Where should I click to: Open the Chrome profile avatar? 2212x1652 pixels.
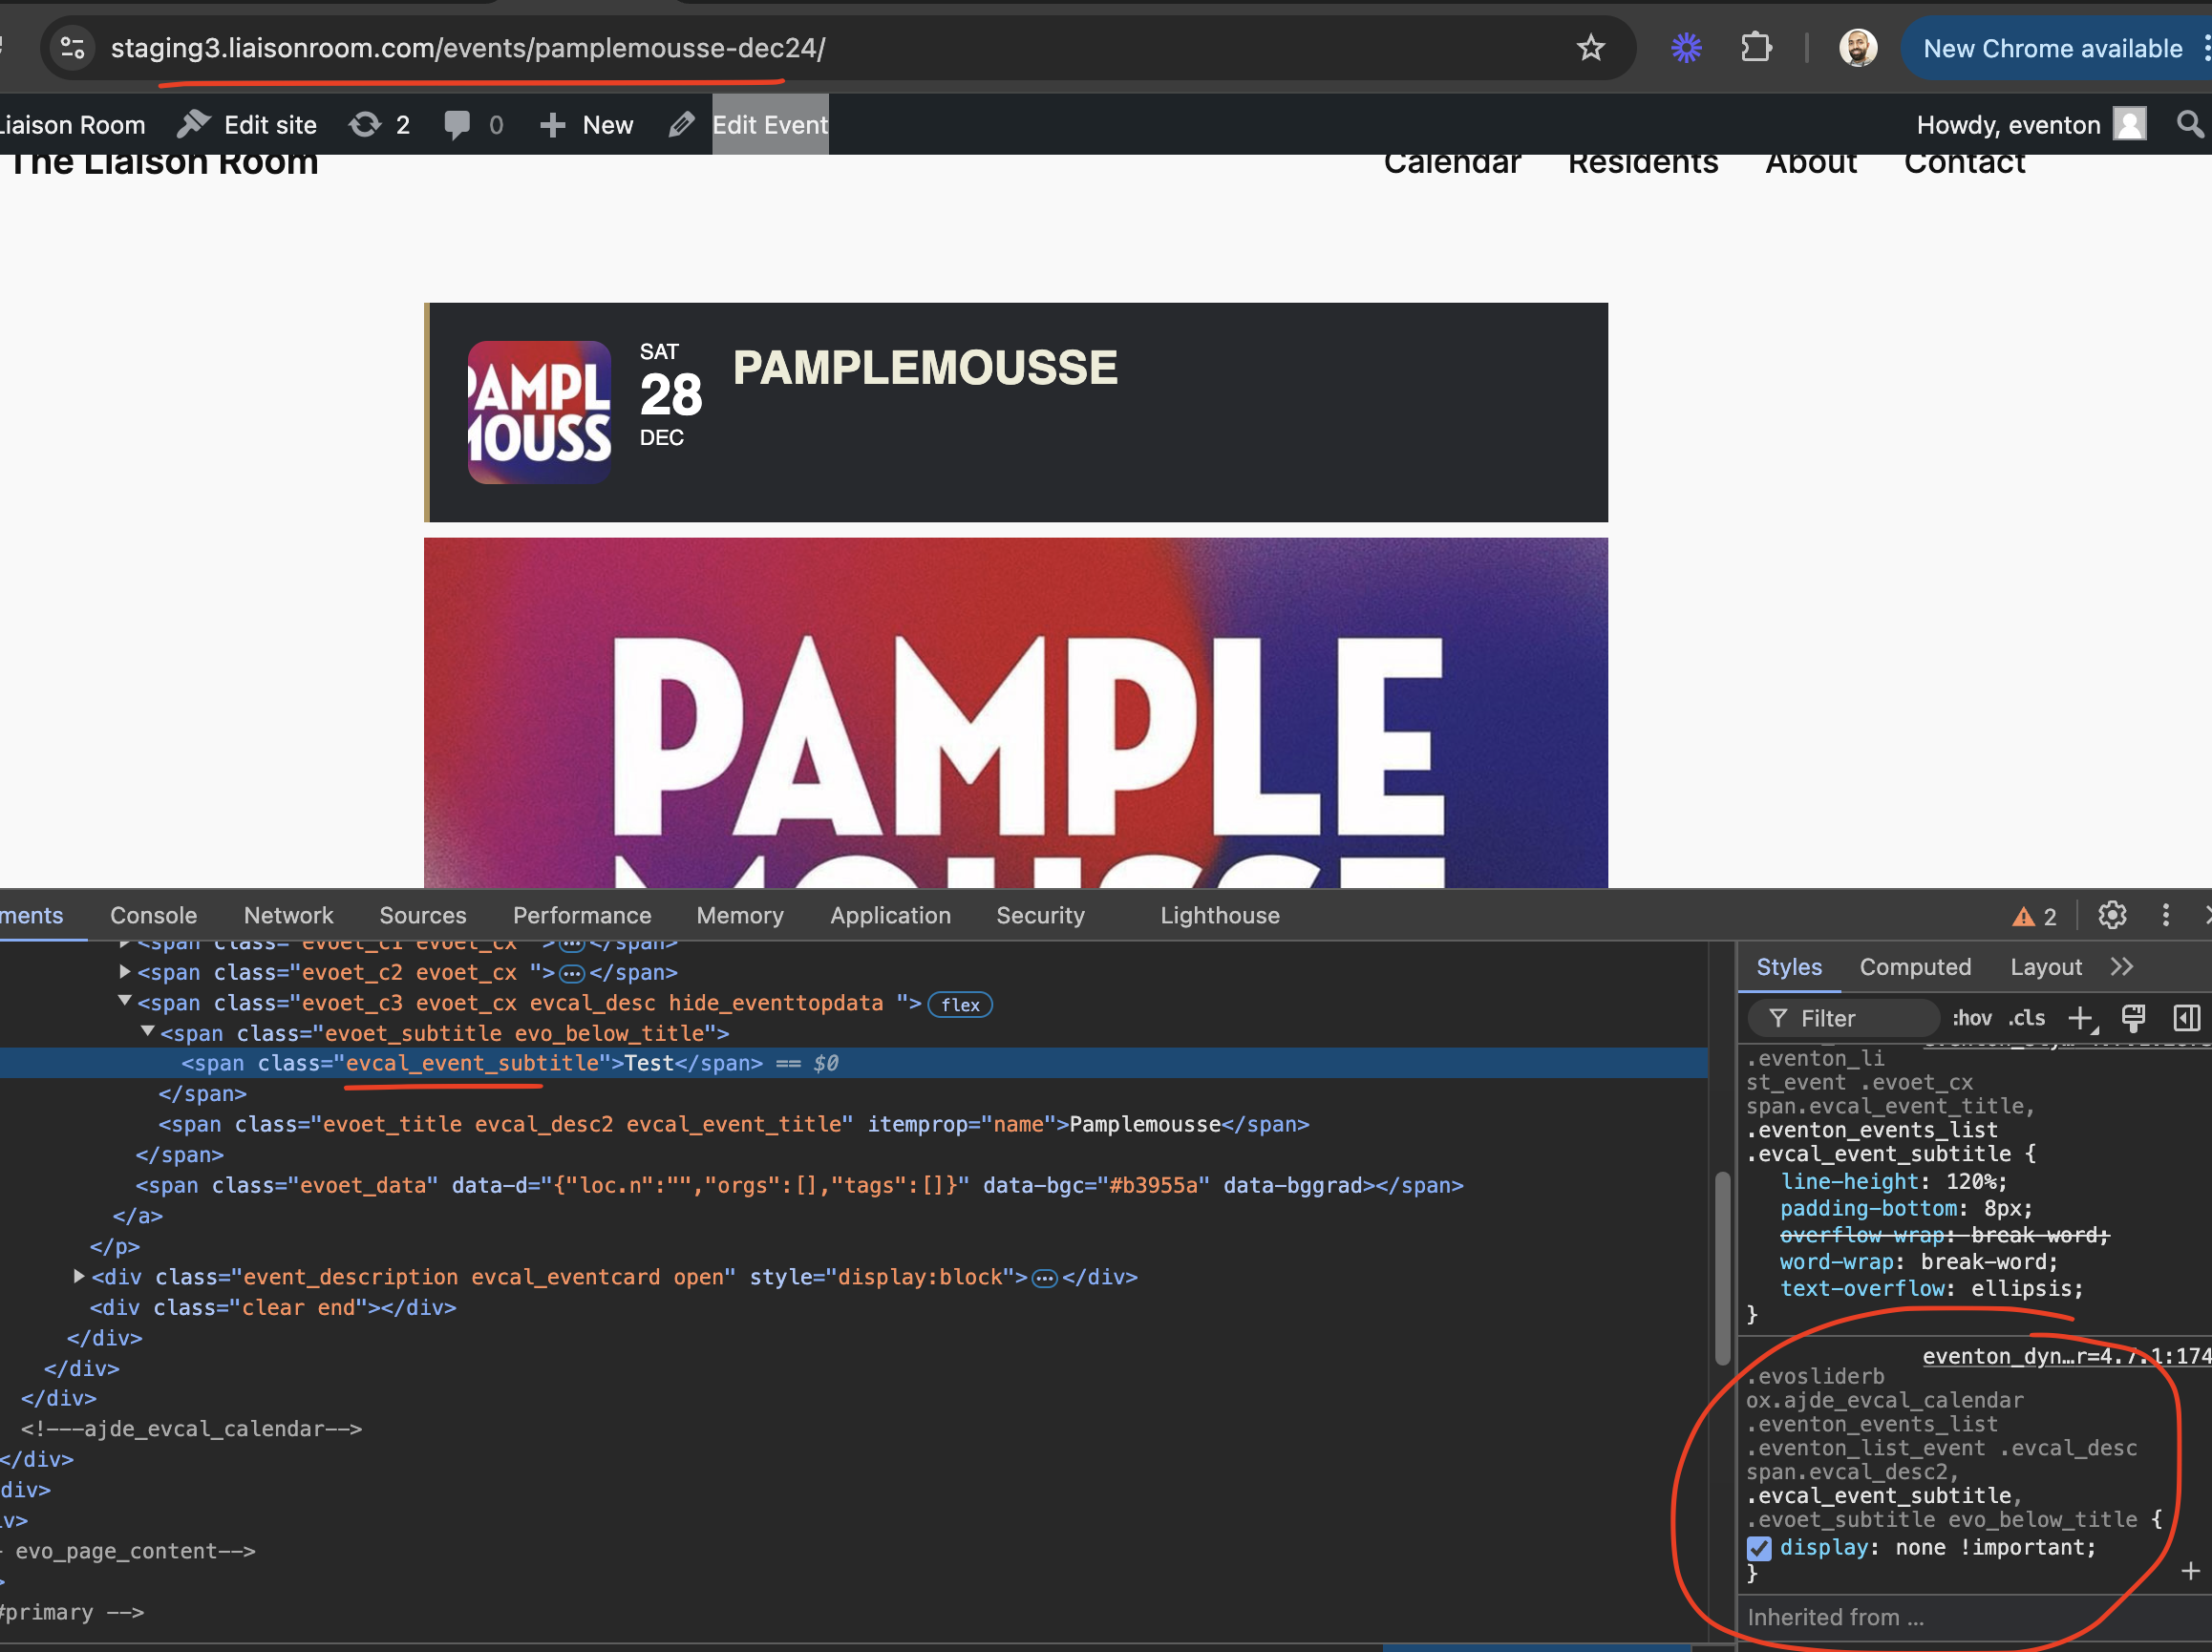(1858, 48)
